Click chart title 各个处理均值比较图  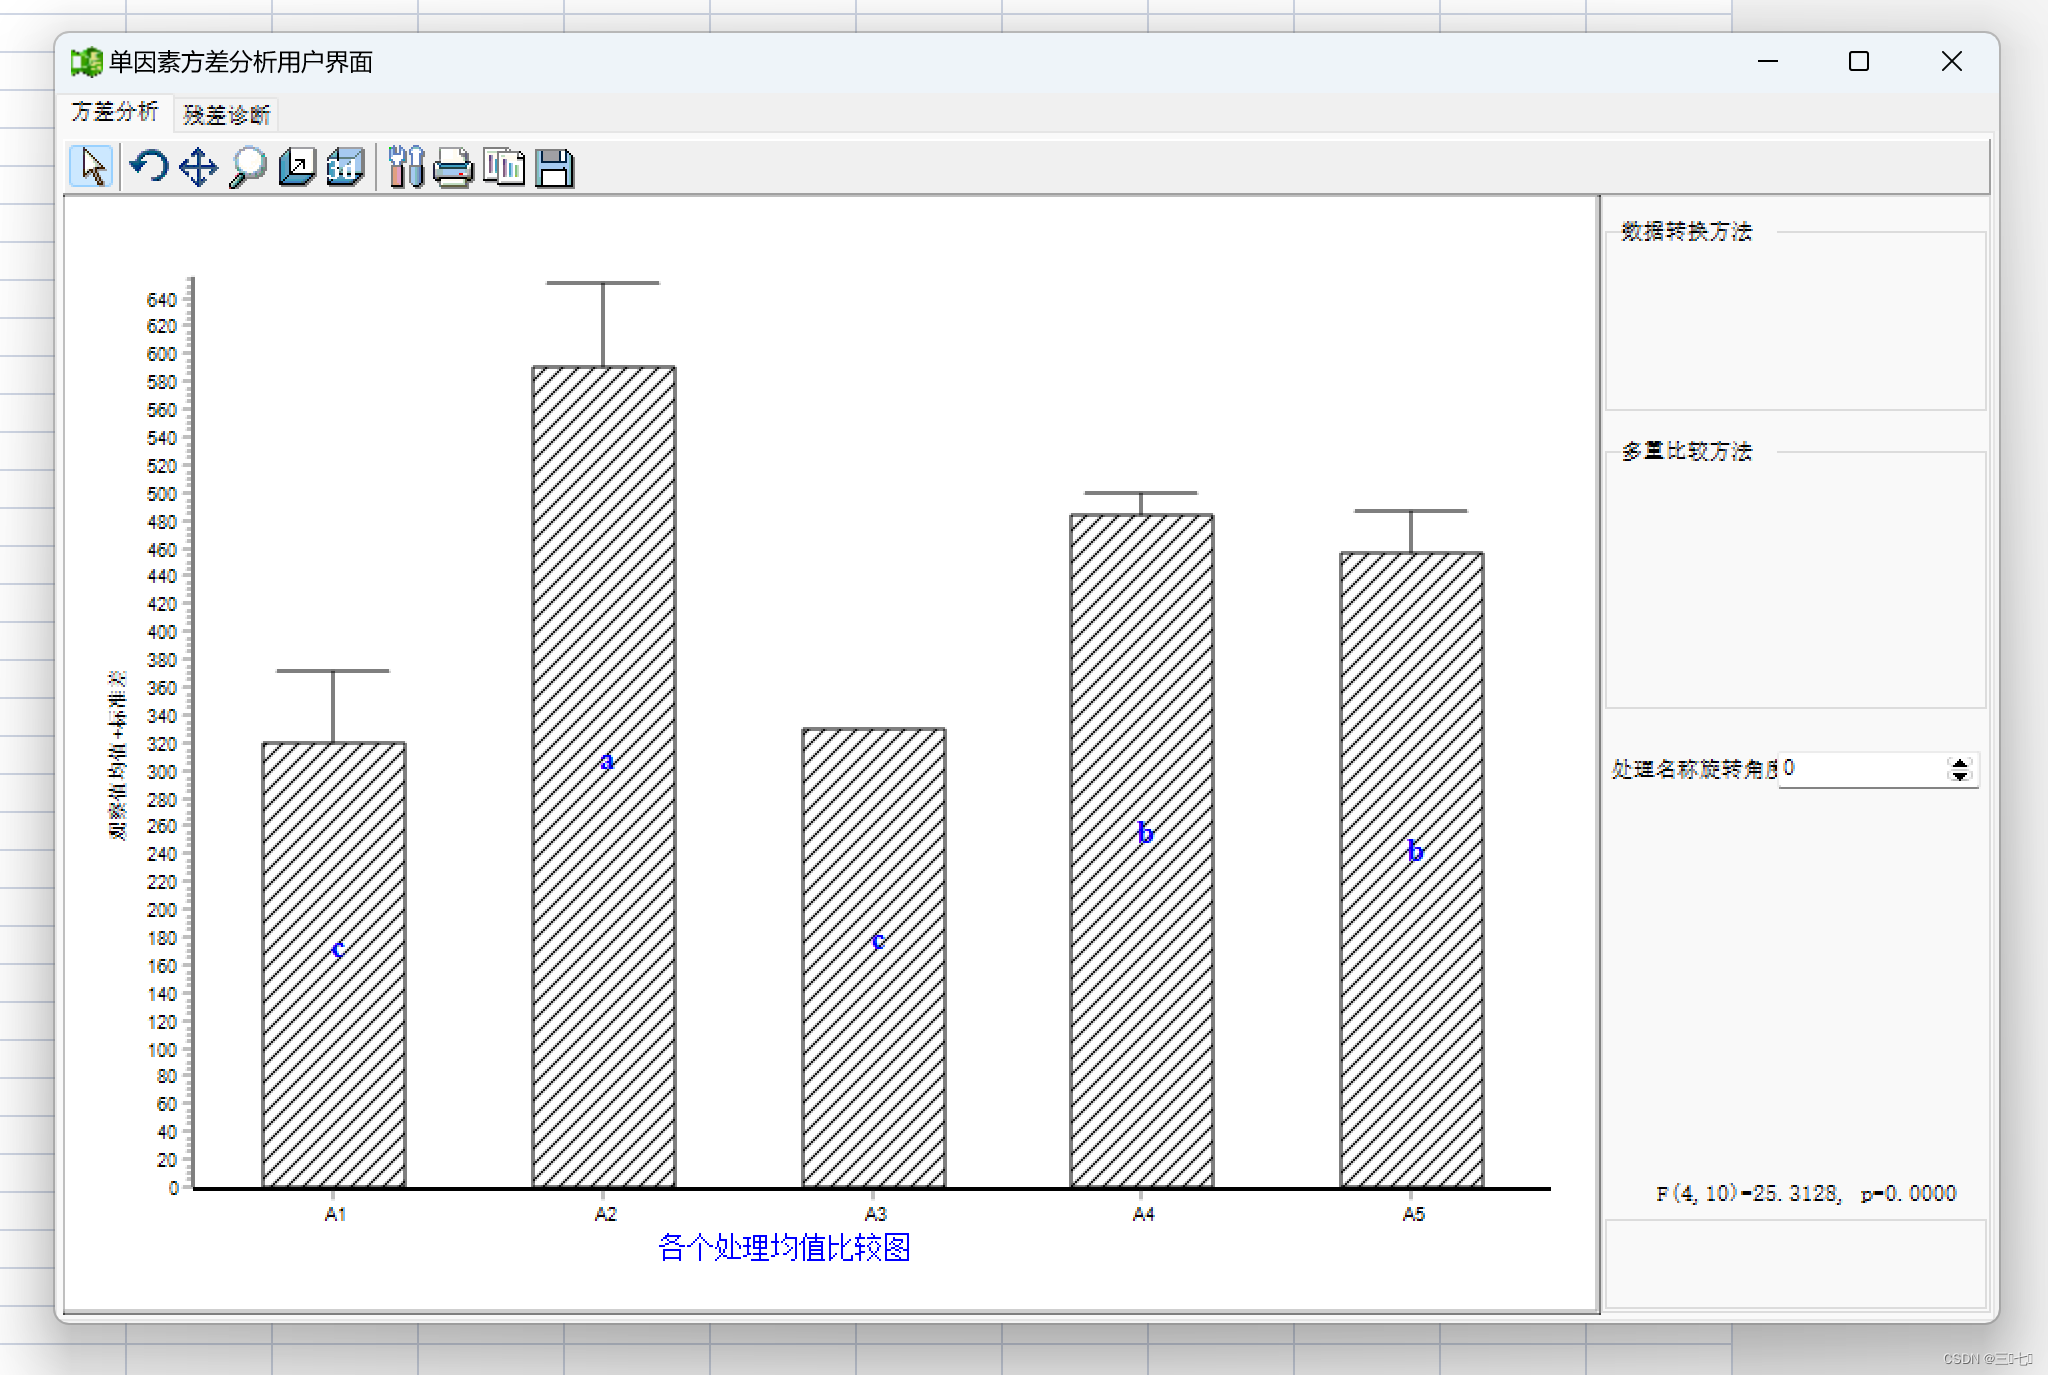(784, 1247)
